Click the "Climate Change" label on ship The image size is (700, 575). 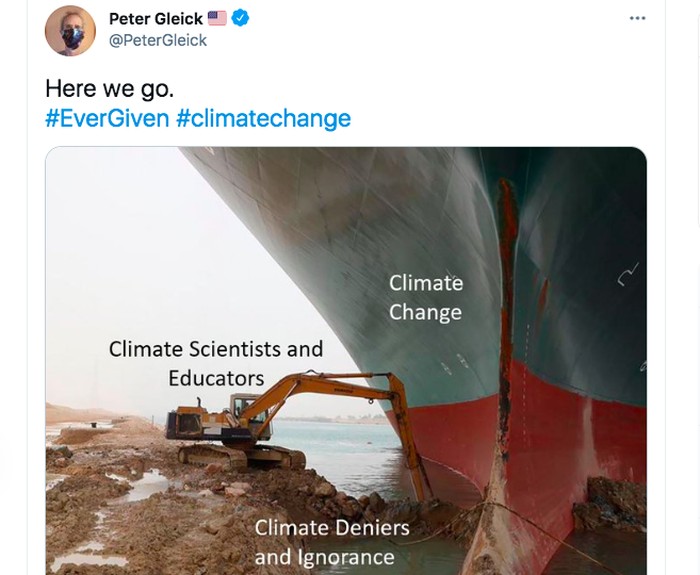426,297
